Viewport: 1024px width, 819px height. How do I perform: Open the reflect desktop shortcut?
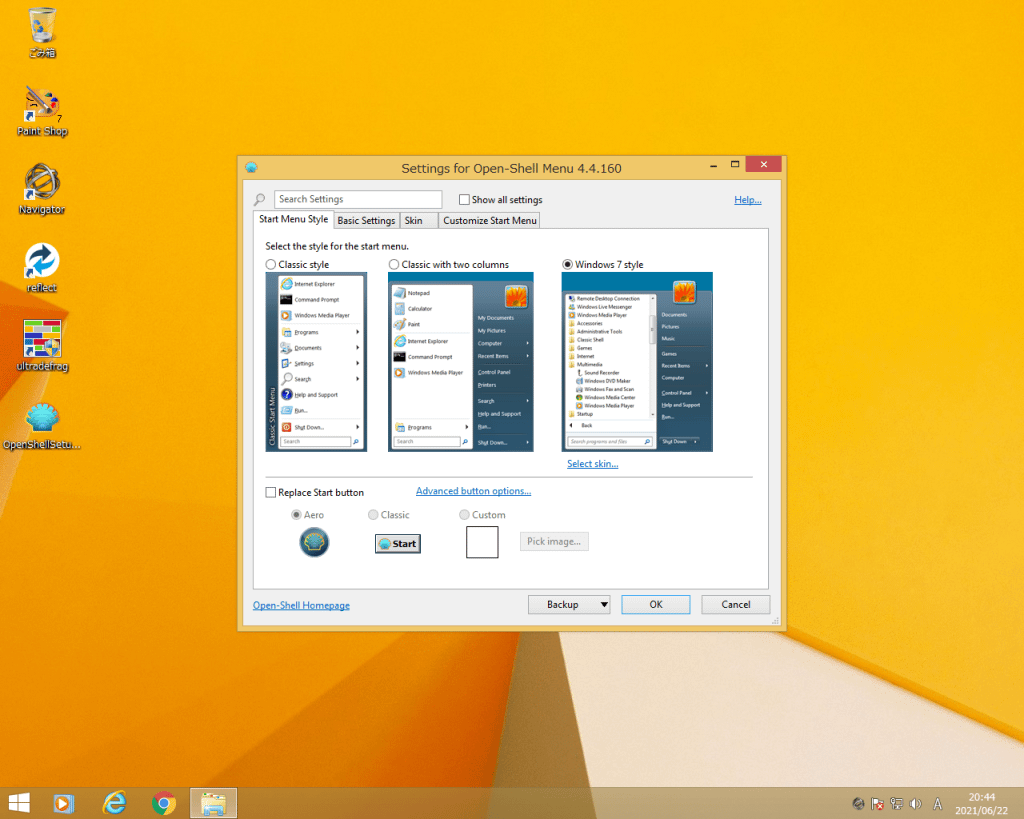coord(42,268)
